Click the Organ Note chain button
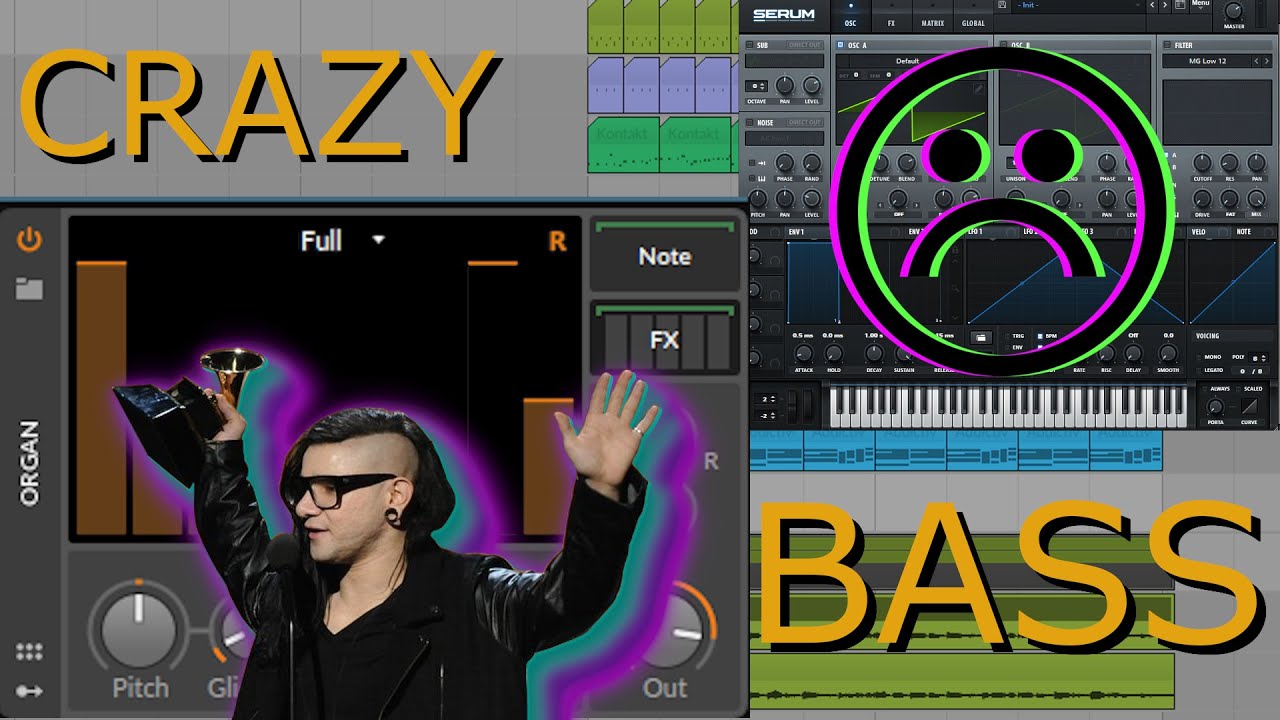Viewport: 1280px width, 720px height. (665, 256)
